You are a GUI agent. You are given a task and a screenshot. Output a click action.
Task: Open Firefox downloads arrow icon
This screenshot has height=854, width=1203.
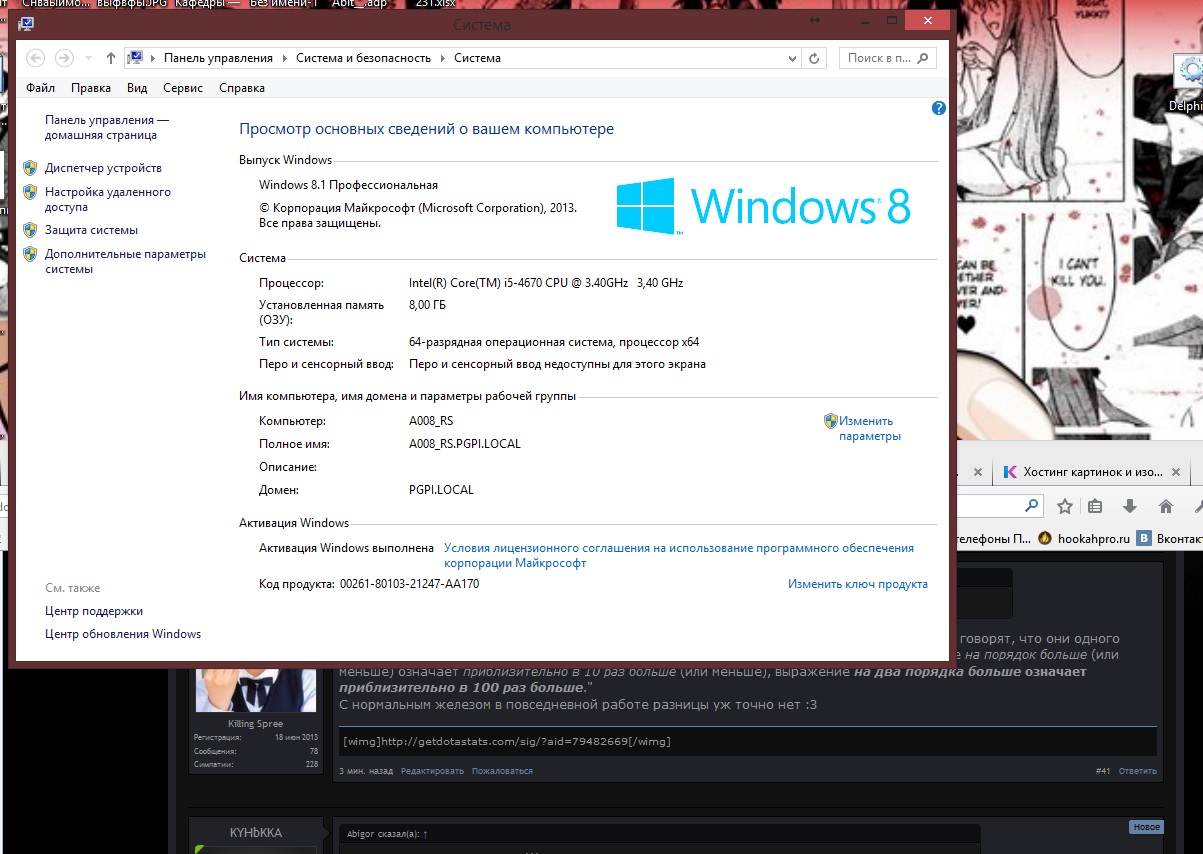(1130, 506)
